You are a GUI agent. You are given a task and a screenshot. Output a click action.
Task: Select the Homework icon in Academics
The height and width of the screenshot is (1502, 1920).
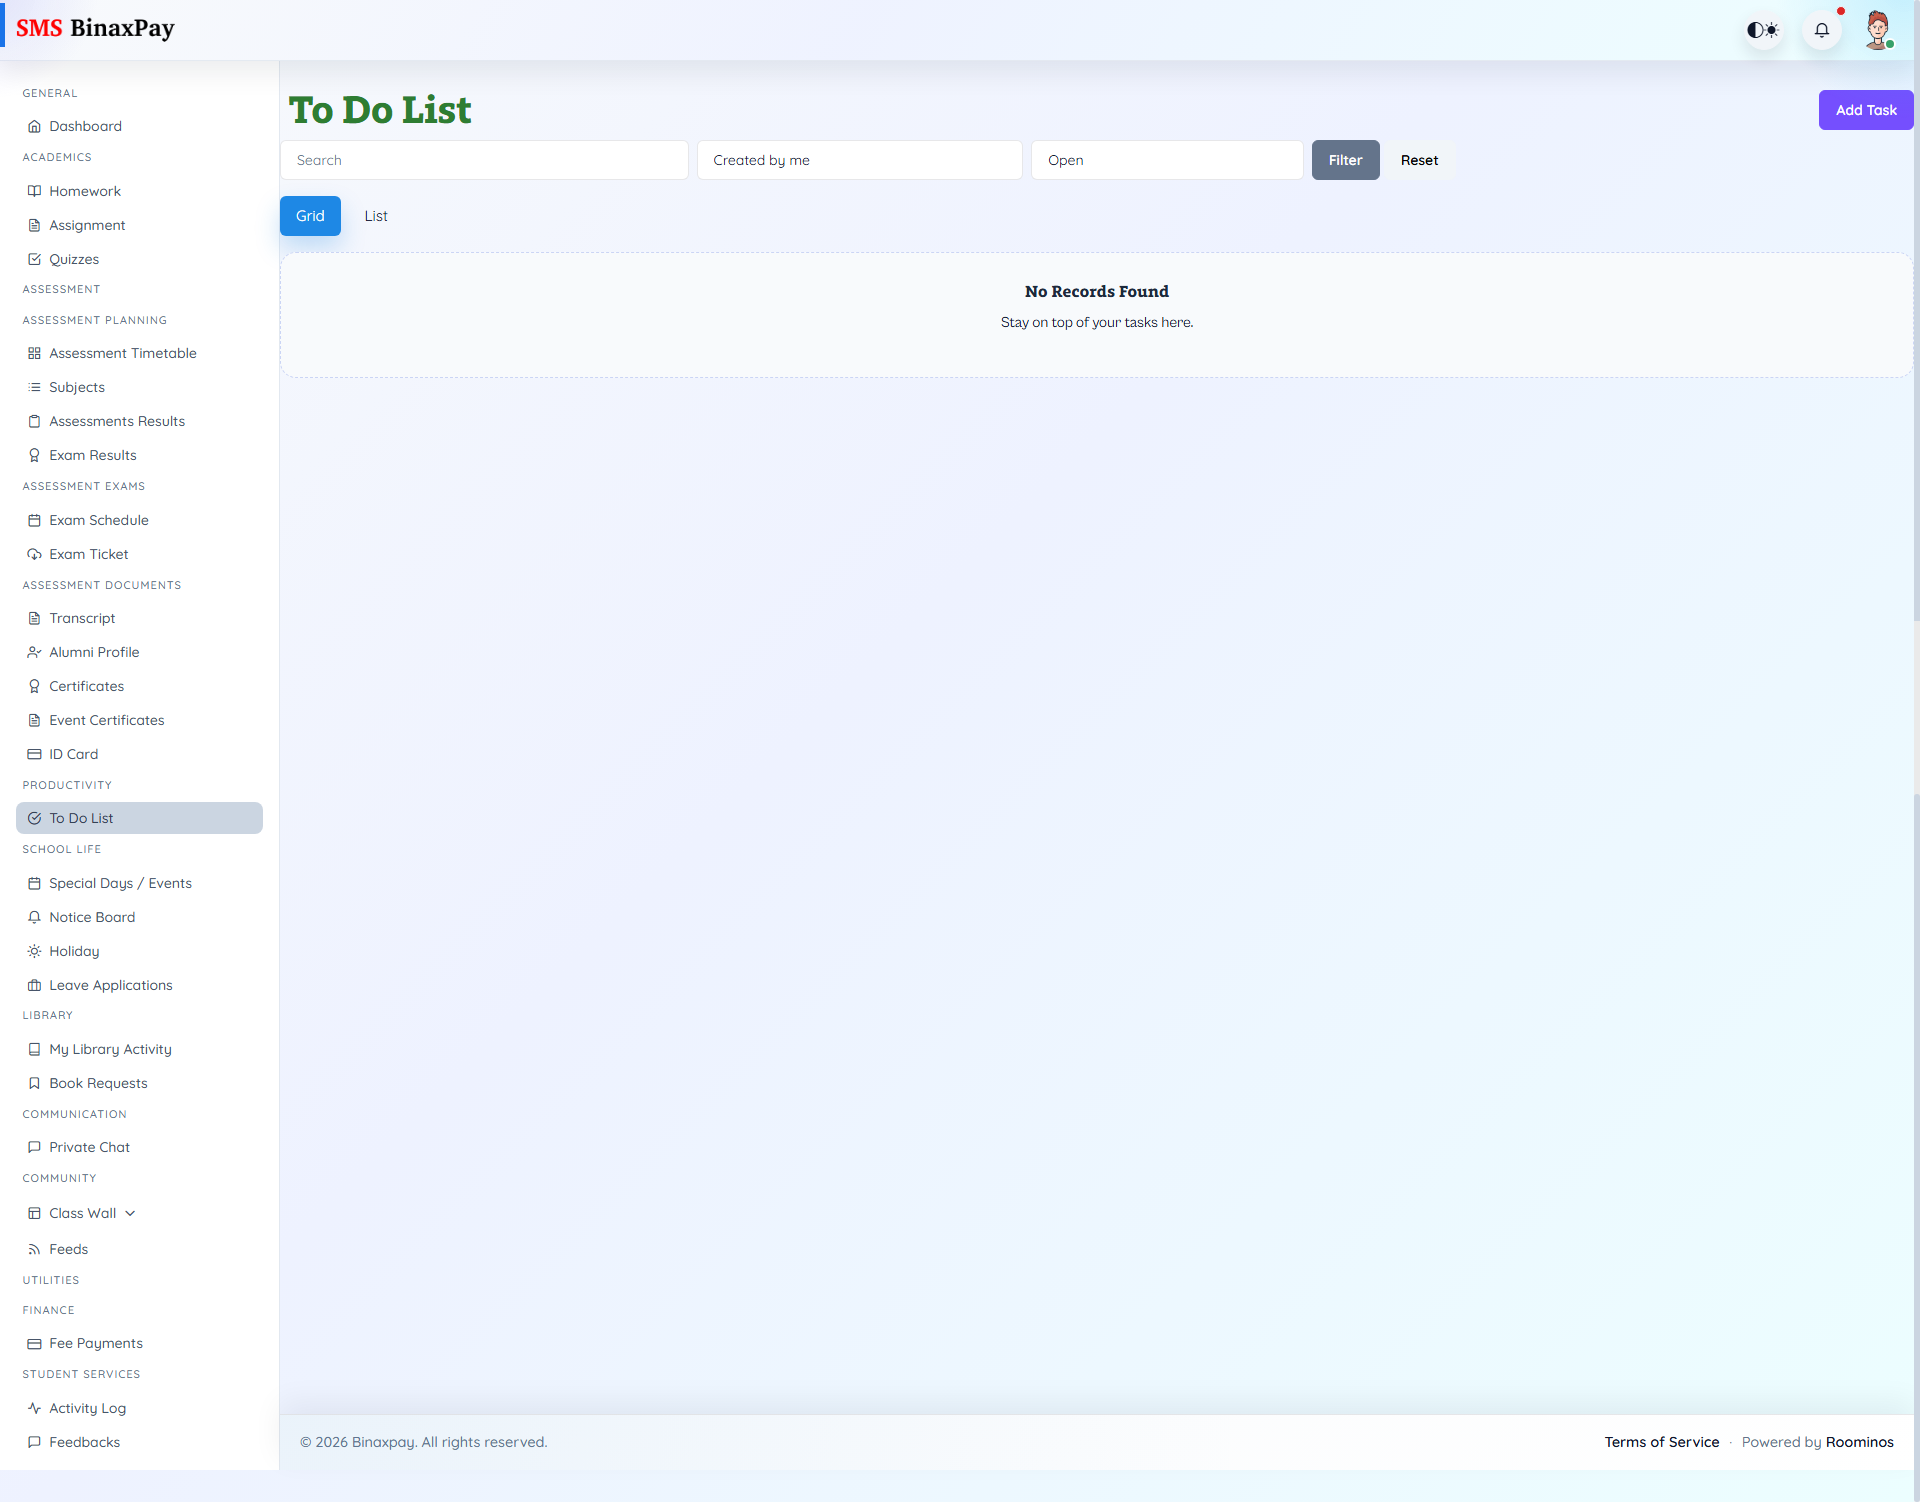click(x=34, y=191)
